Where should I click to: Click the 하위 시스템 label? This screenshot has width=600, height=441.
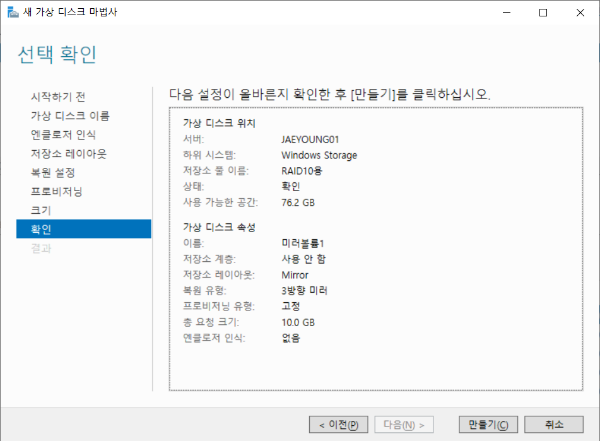point(209,155)
